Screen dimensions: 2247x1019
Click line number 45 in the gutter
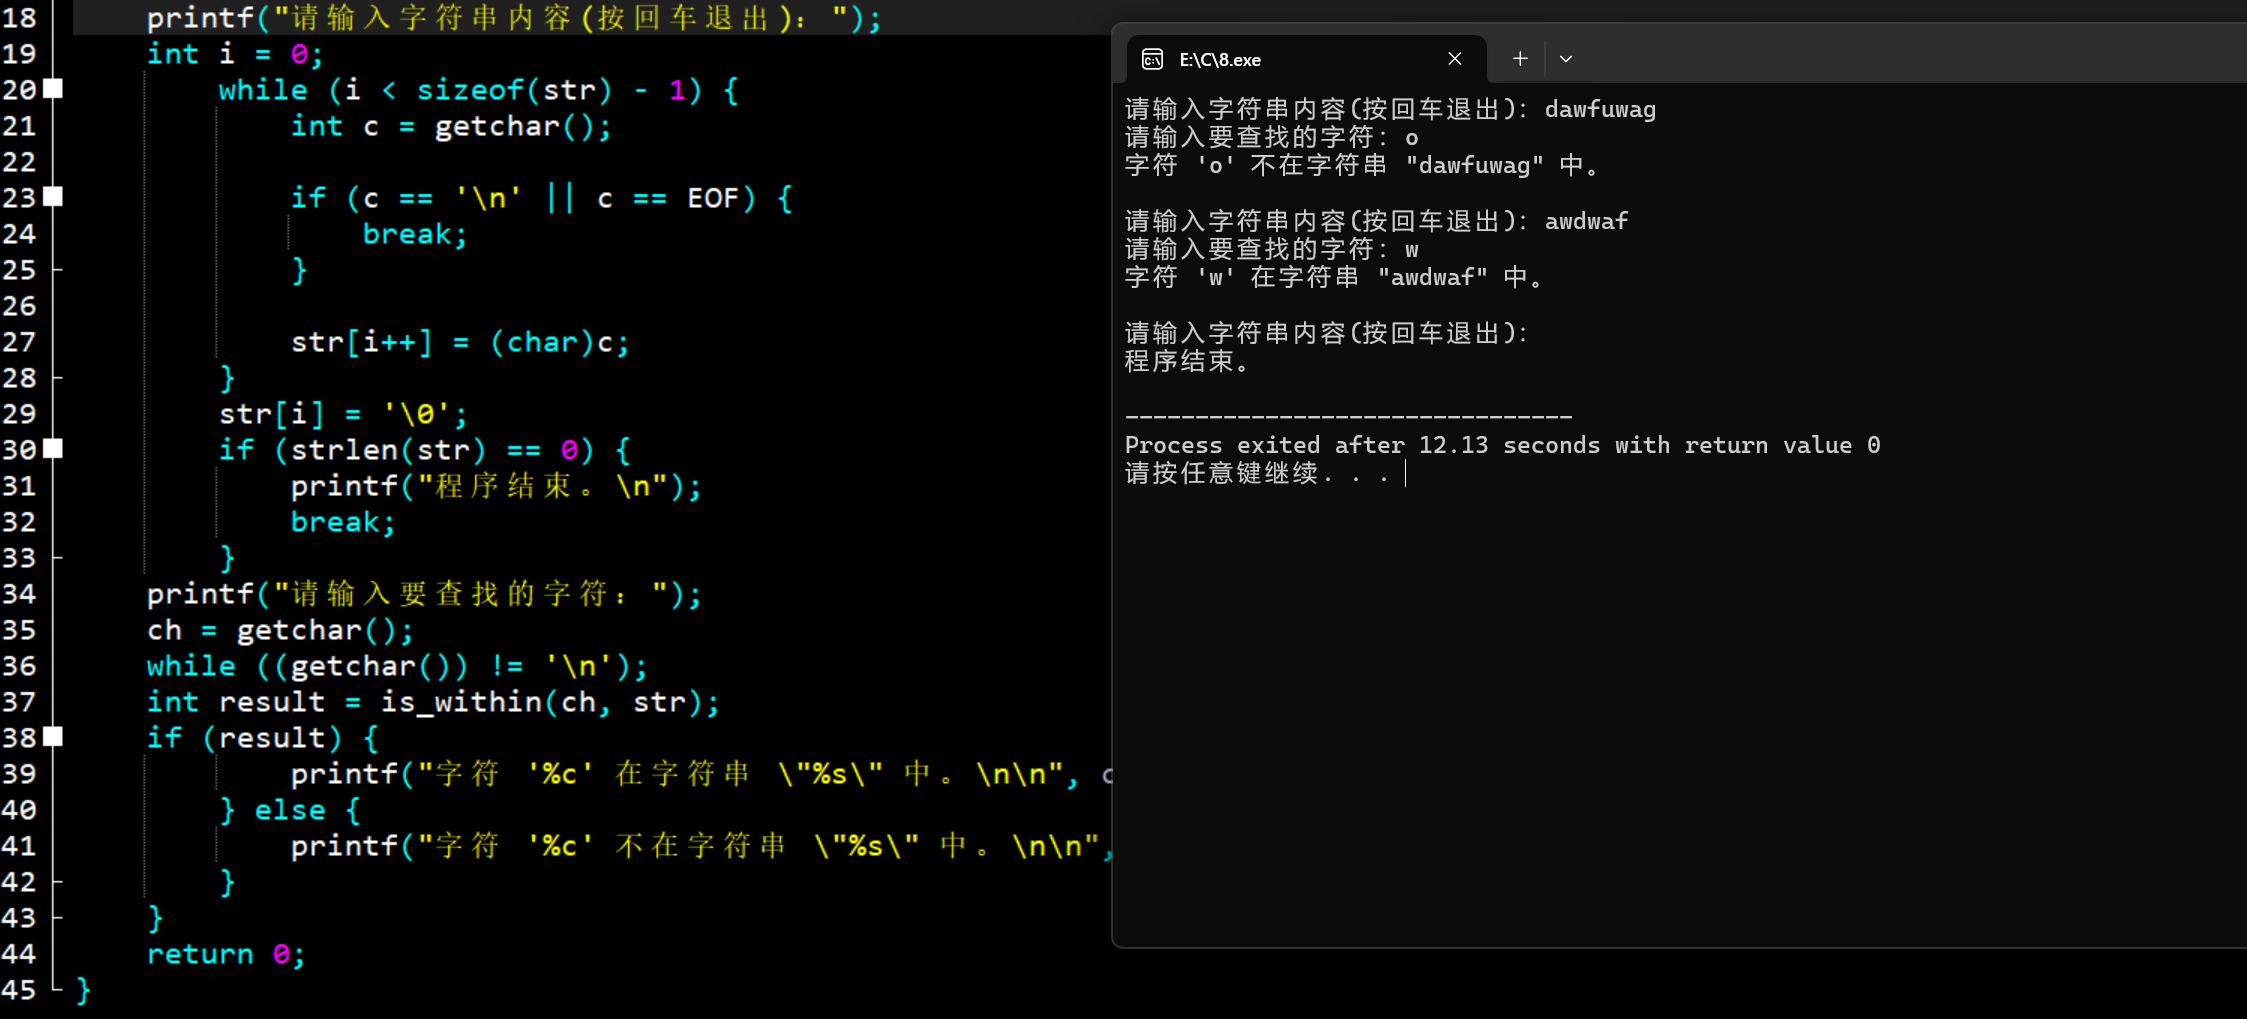tap(19, 989)
